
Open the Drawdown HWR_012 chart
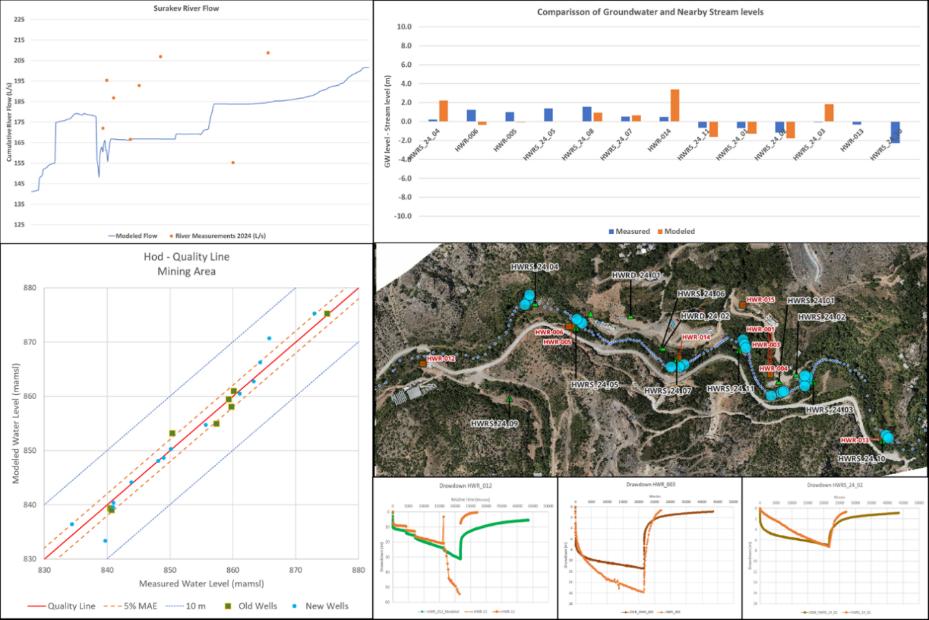[x=464, y=545]
